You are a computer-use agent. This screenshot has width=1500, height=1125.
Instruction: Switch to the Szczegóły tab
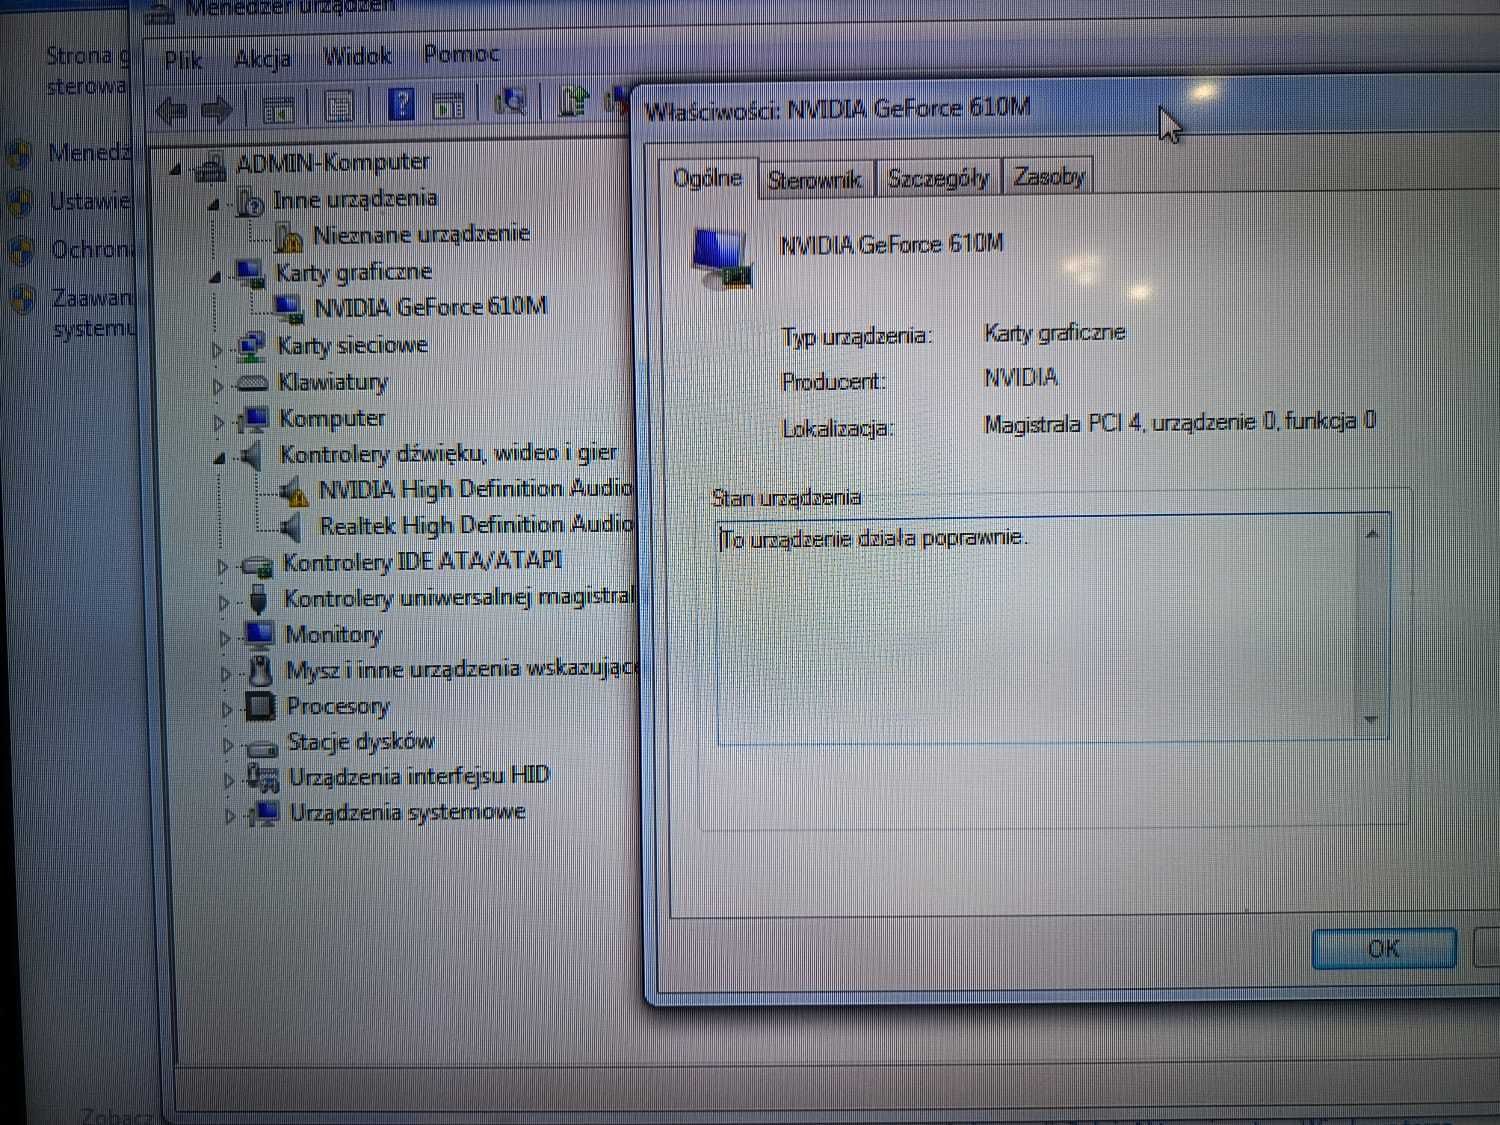(x=939, y=178)
